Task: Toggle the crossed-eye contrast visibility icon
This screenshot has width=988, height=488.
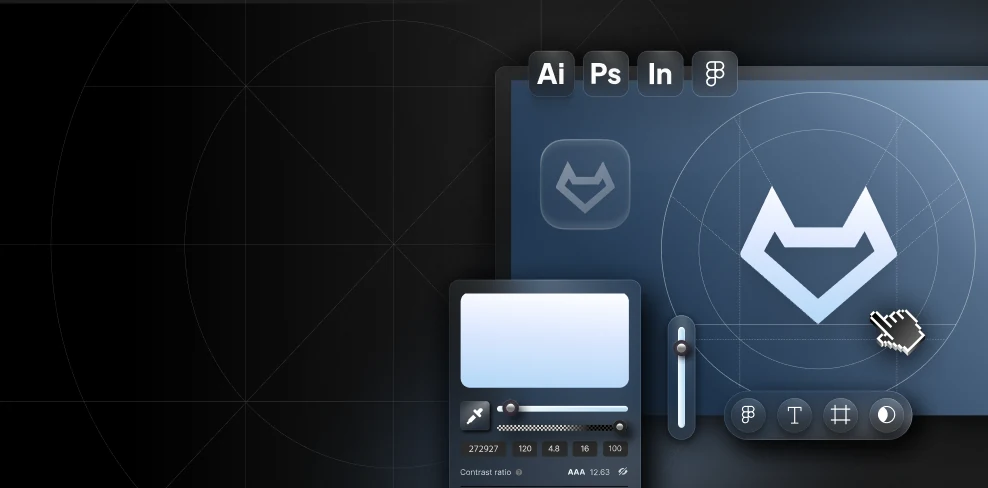Action: click(x=623, y=472)
